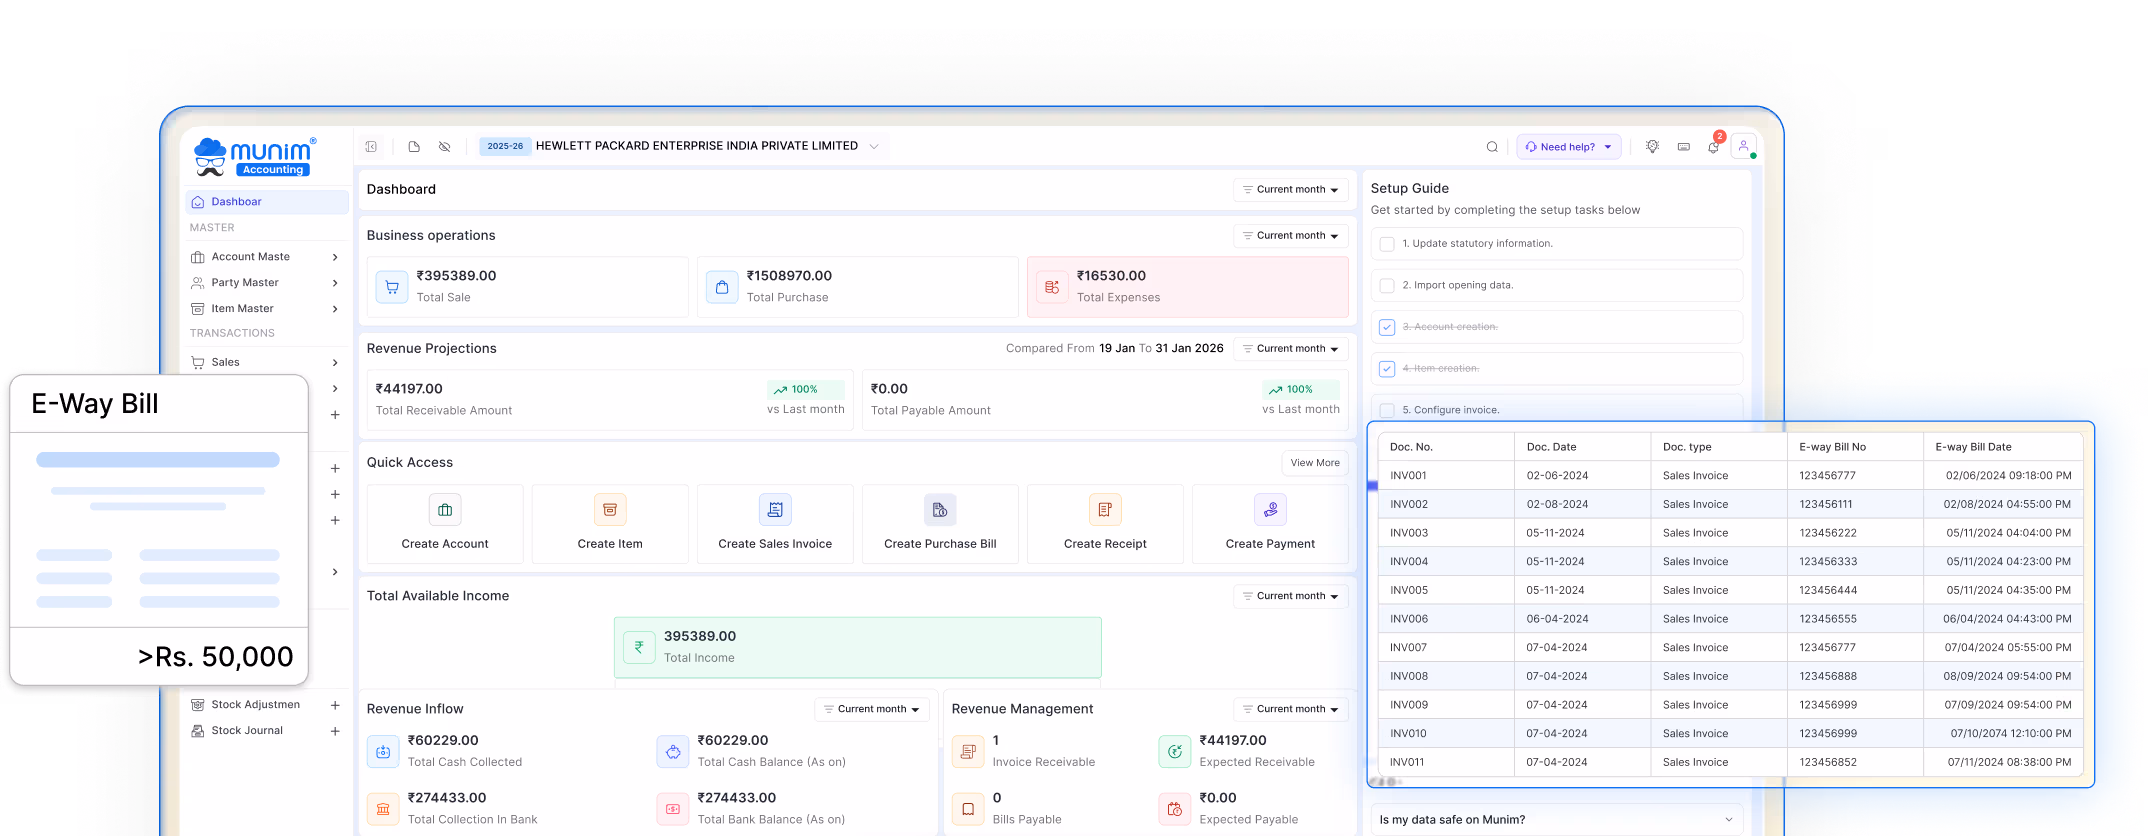Image resolution: width=2148 pixels, height=836 pixels.
Task: Click the search magnifier icon in header
Action: [x=1492, y=147]
